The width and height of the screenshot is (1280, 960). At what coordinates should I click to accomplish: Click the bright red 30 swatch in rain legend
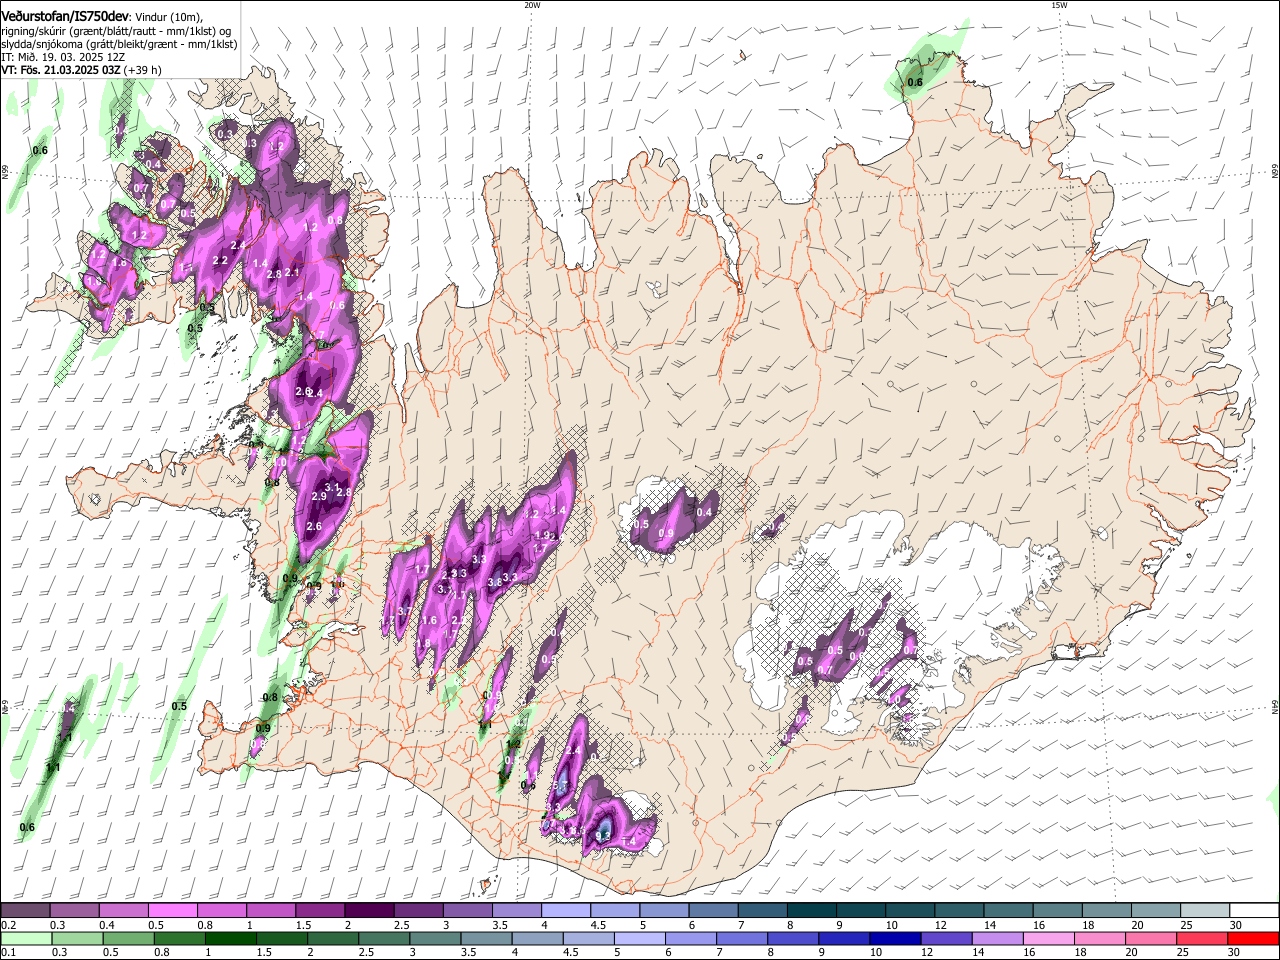[1252, 939]
